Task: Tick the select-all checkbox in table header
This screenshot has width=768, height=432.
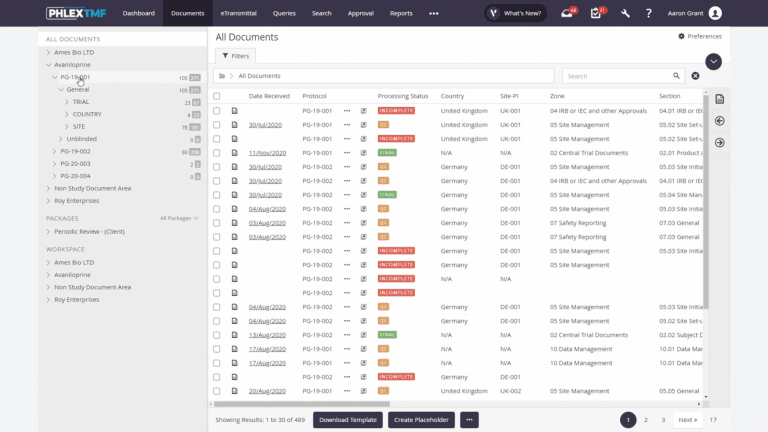Action: pos(217,96)
